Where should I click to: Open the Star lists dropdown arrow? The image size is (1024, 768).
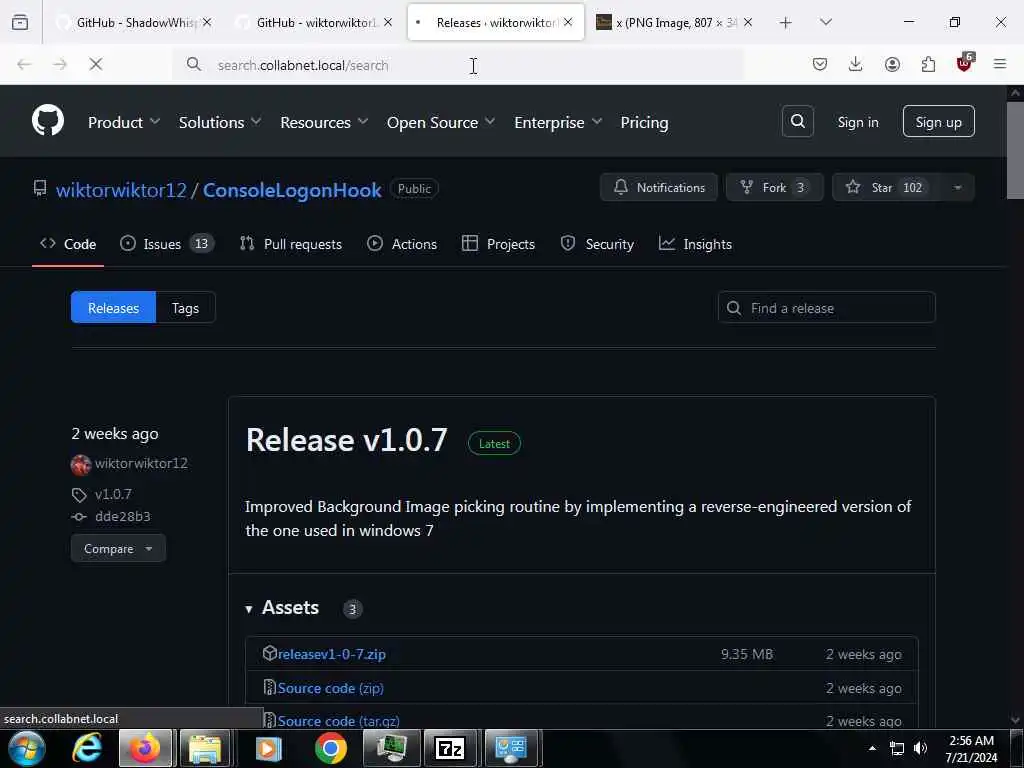click(x=957, y=187)
